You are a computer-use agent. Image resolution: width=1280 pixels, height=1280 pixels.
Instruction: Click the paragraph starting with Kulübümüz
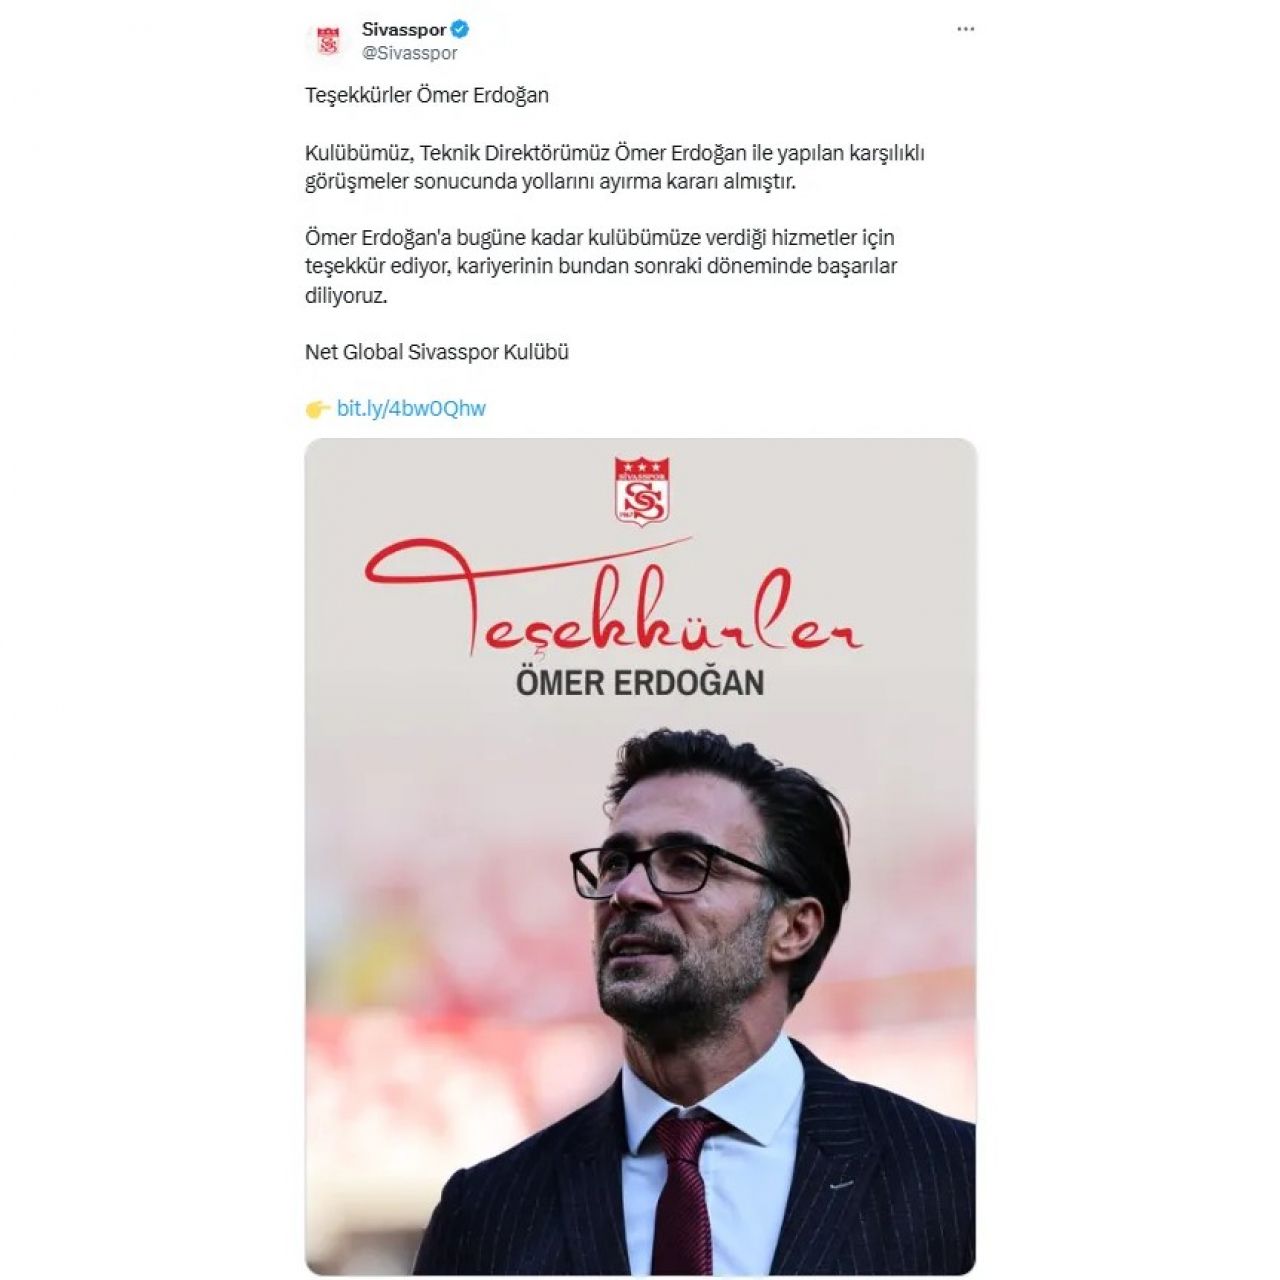(615, 167)
